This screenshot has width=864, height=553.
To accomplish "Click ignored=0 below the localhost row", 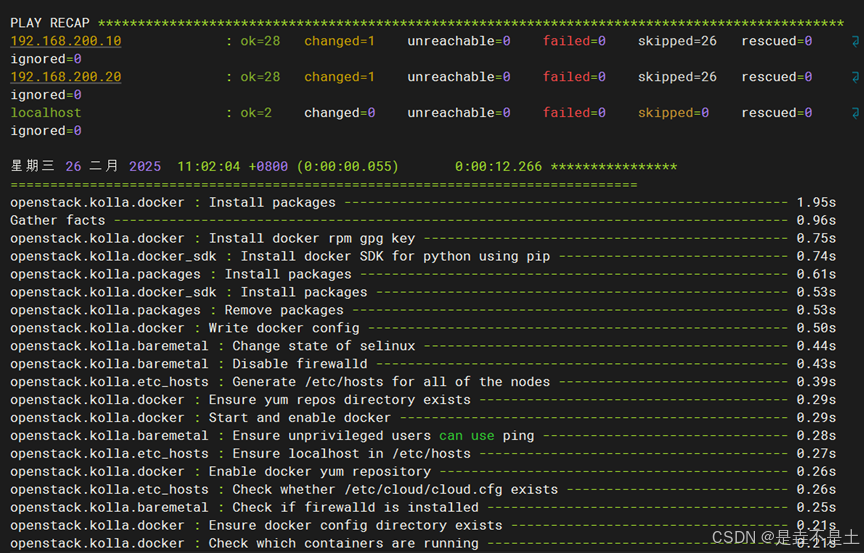I will coord(46,131).
